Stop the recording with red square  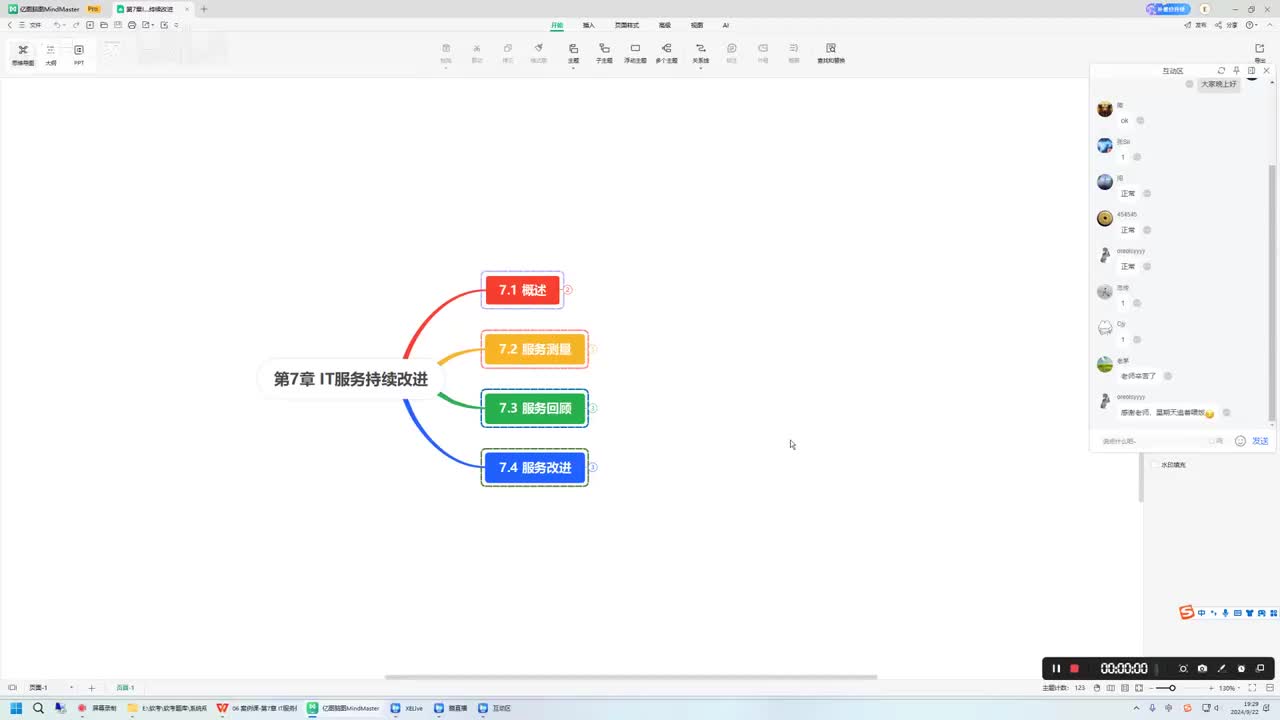(x=1075, y=668)
